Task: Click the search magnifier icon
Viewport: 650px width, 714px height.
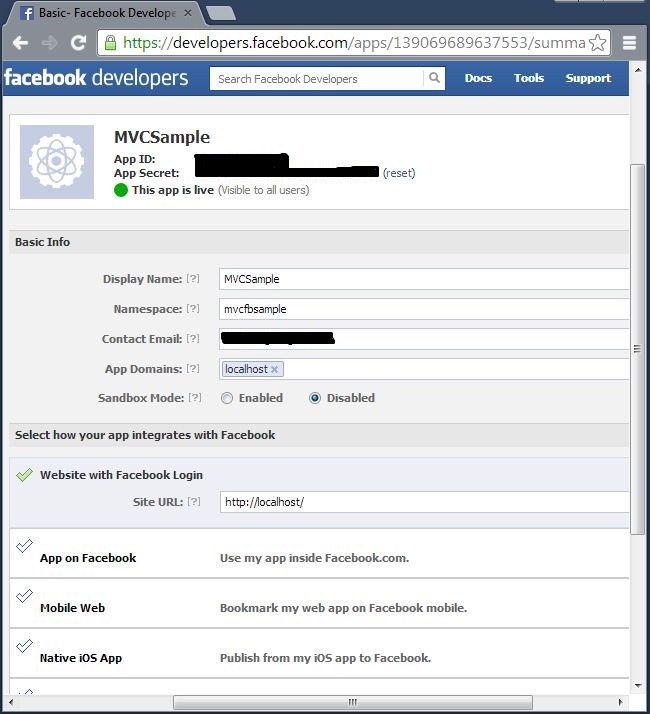Action: pos(434,78)
